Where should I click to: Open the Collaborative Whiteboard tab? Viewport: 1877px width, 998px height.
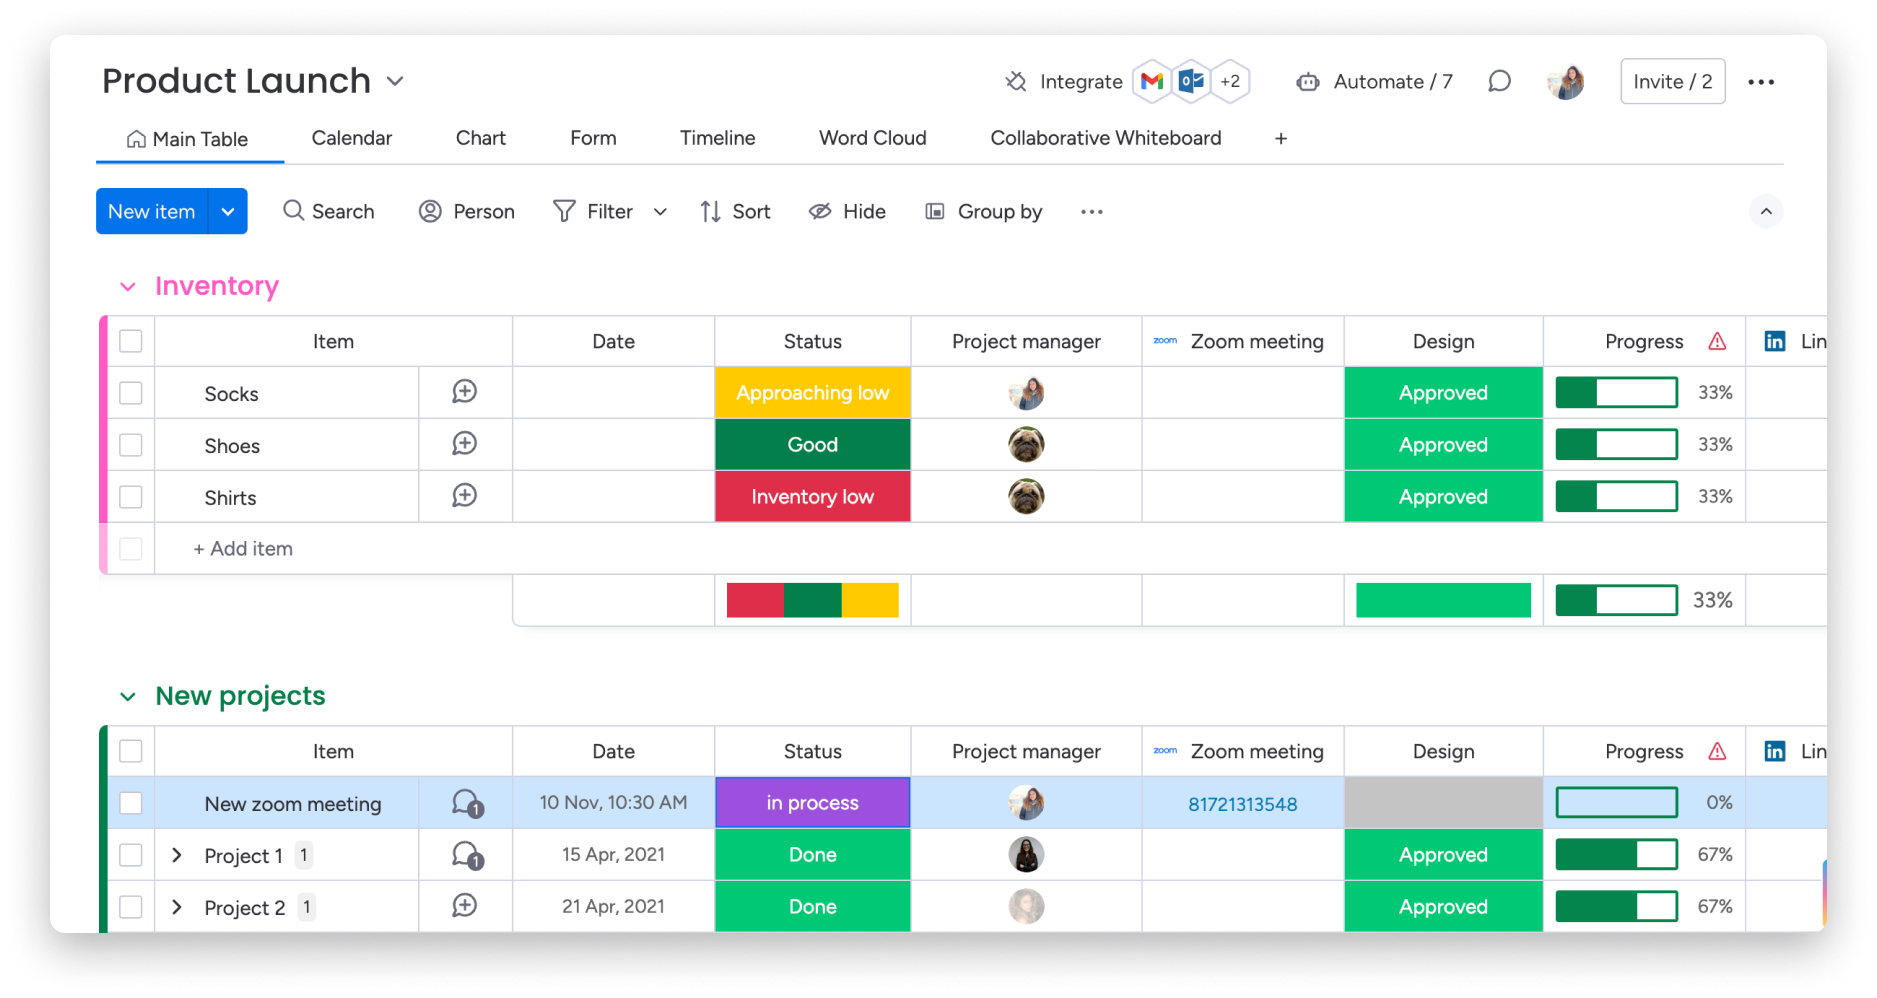pyautogui.click(x=1106, y=138)
